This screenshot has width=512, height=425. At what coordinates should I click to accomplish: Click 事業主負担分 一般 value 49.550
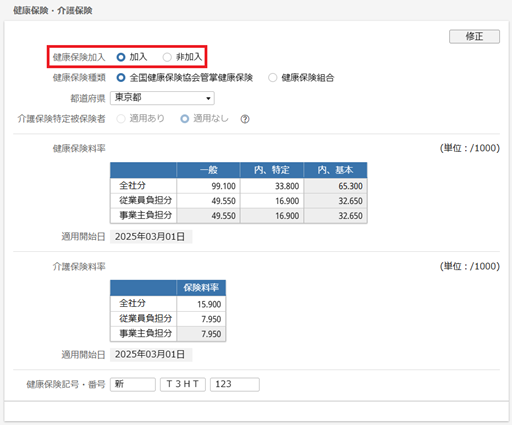[208, 216]
